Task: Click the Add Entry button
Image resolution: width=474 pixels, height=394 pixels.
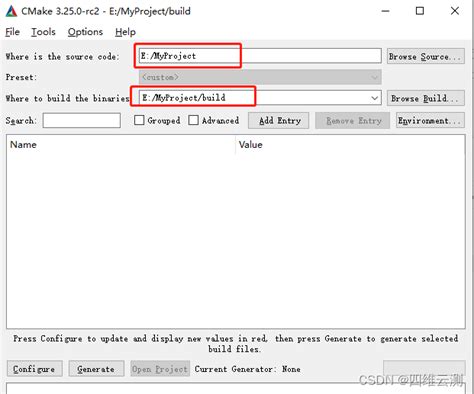Action: [x=278, y=120]
